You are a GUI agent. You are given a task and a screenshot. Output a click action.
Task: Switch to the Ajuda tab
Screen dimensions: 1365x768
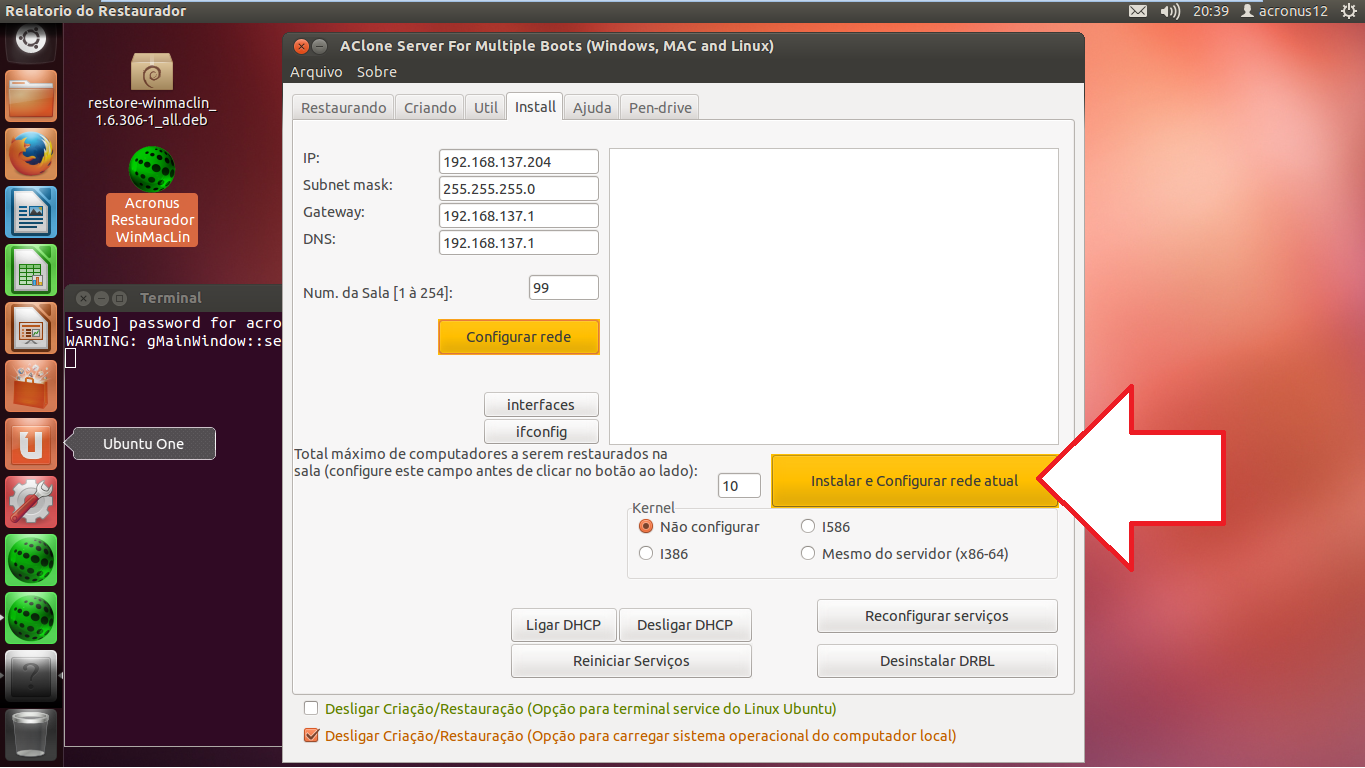point(592,108)
